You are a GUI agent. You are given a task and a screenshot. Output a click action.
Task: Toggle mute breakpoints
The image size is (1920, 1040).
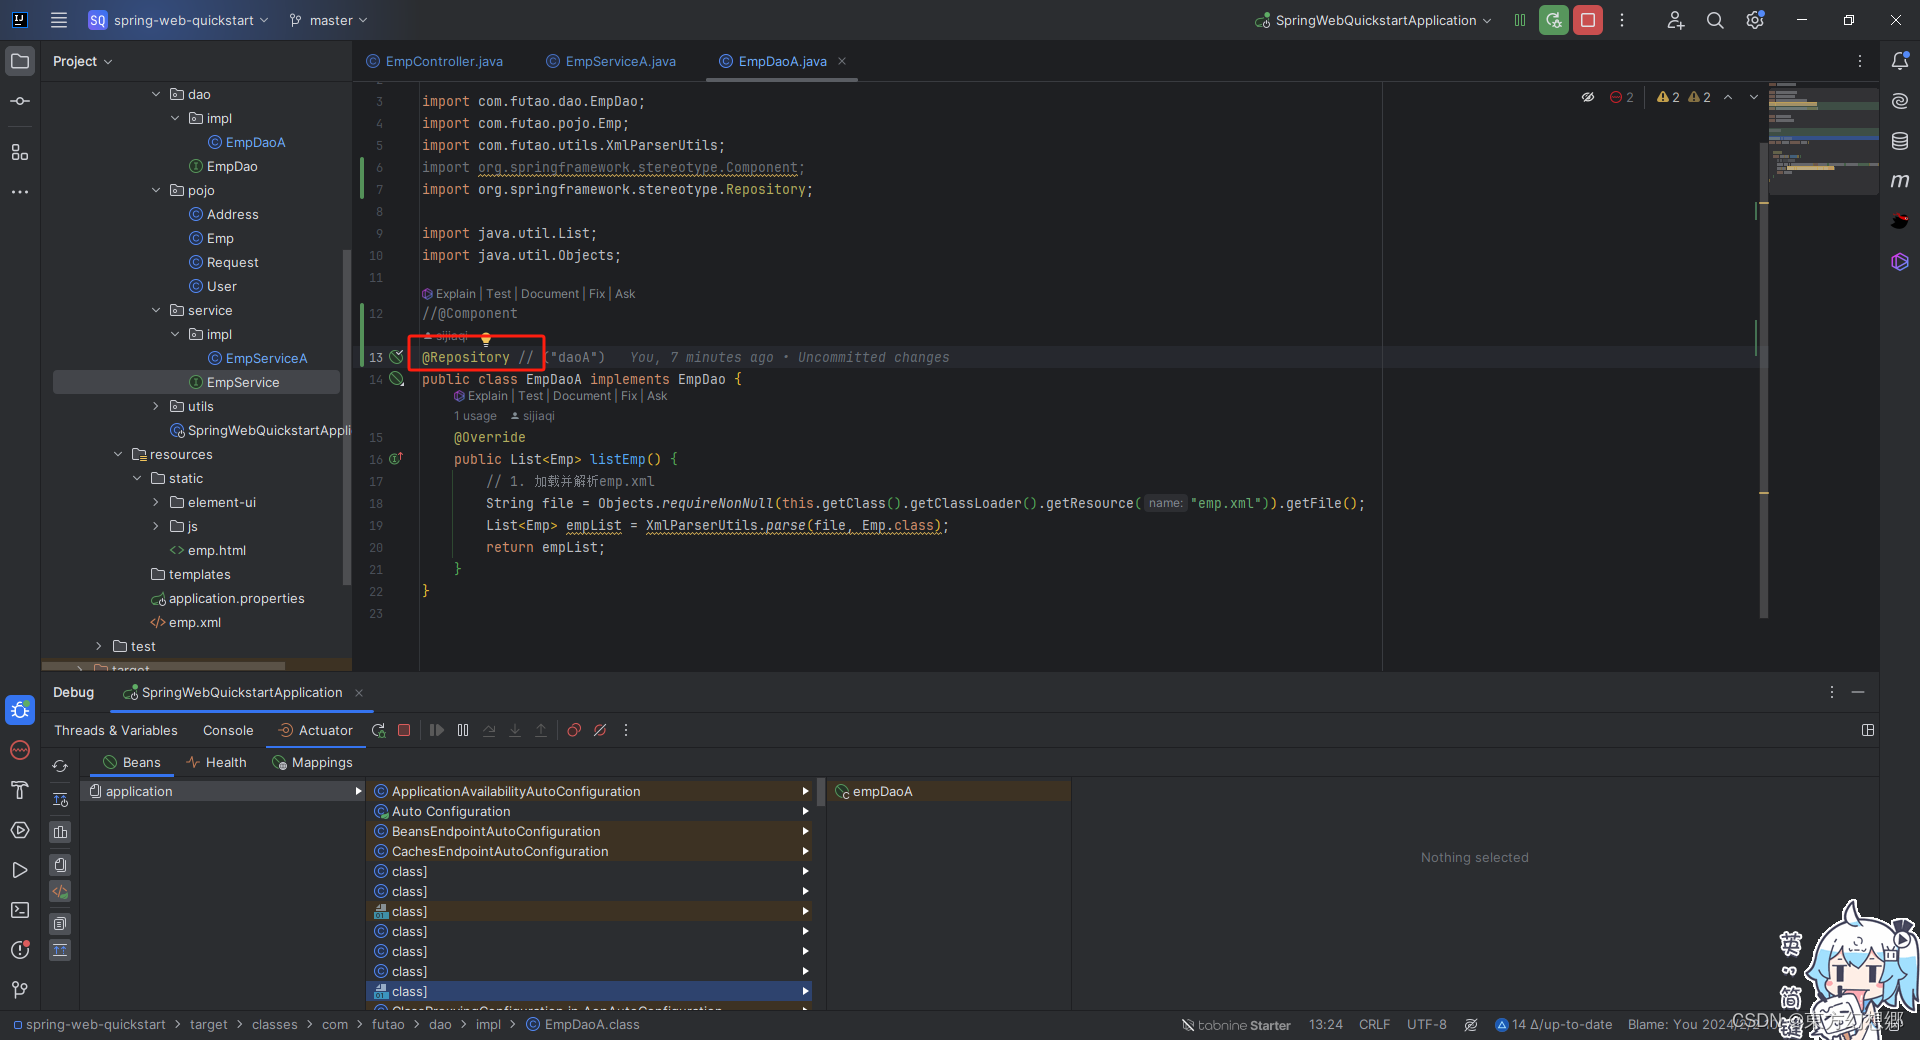point(600,730)
